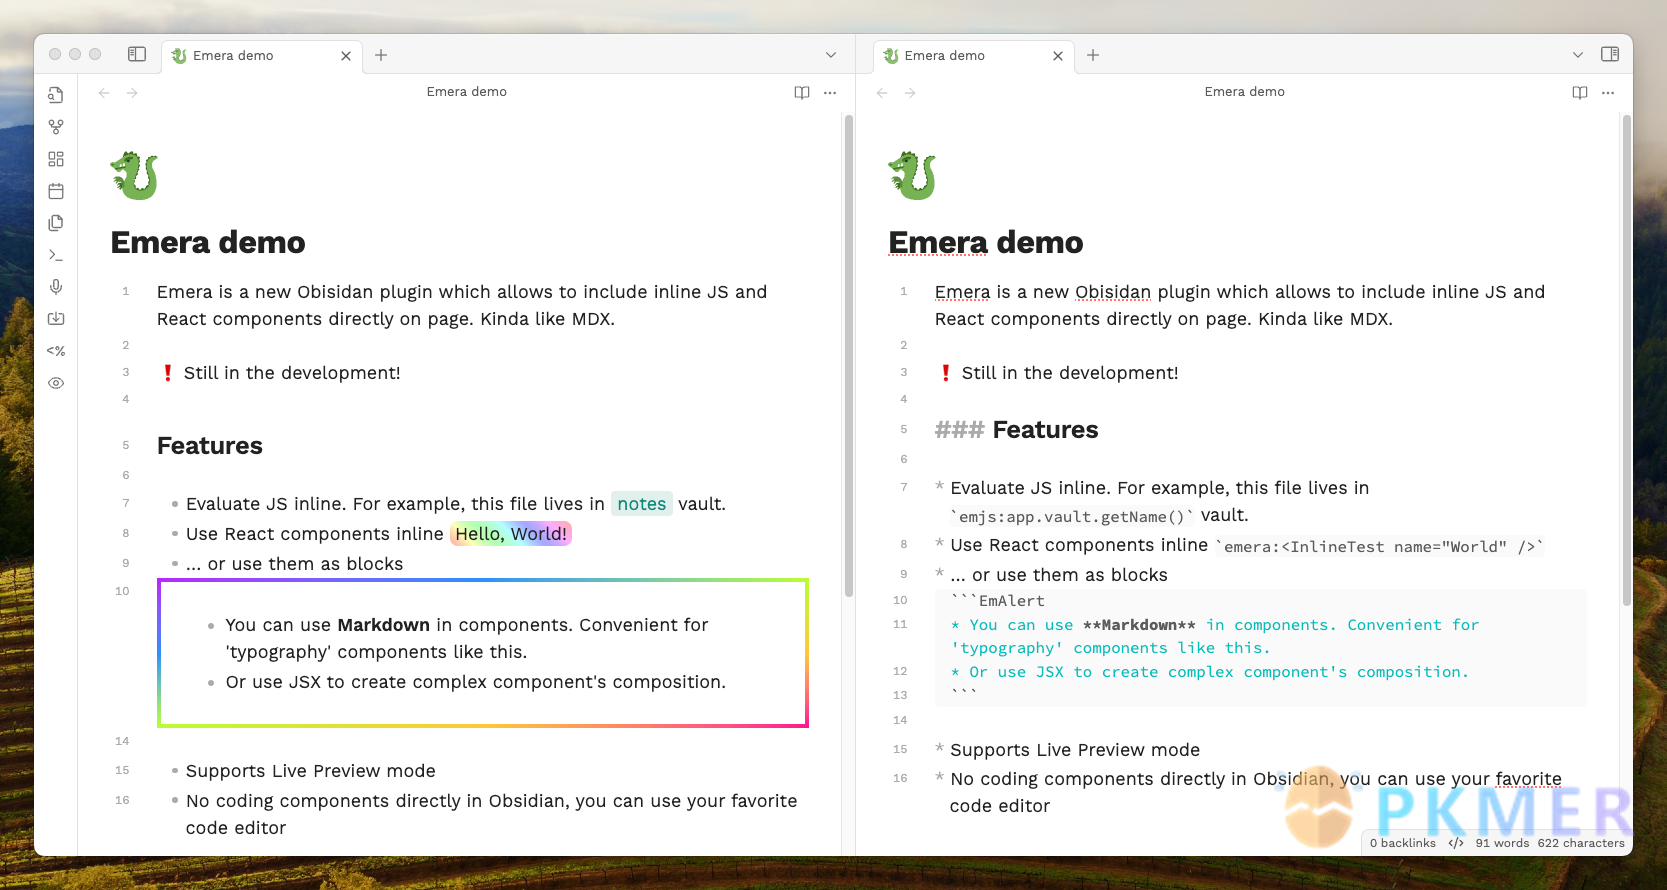Screen dimensions: 1667x890
Task: Start audio recorder microphone icon
Action: pyautogui.click(x=56, y=287)
